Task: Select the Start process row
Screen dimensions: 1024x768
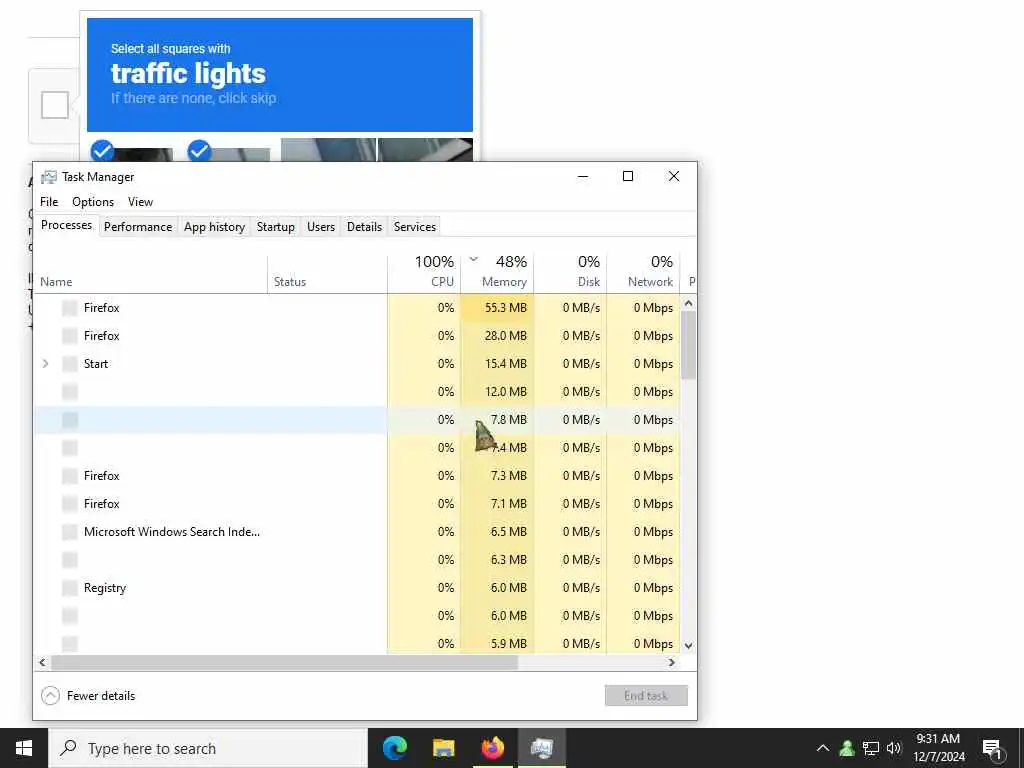Action: tap(357, 364)
